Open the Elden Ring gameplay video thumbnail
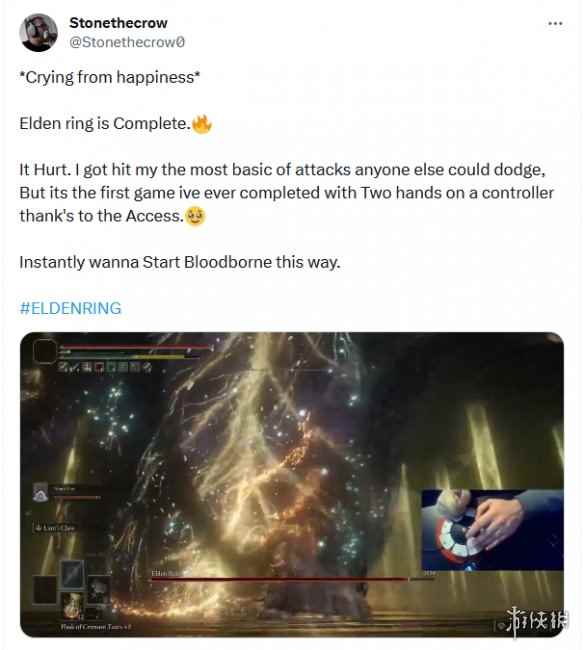This screenshot has height=650, width=584. click(292, 484)
